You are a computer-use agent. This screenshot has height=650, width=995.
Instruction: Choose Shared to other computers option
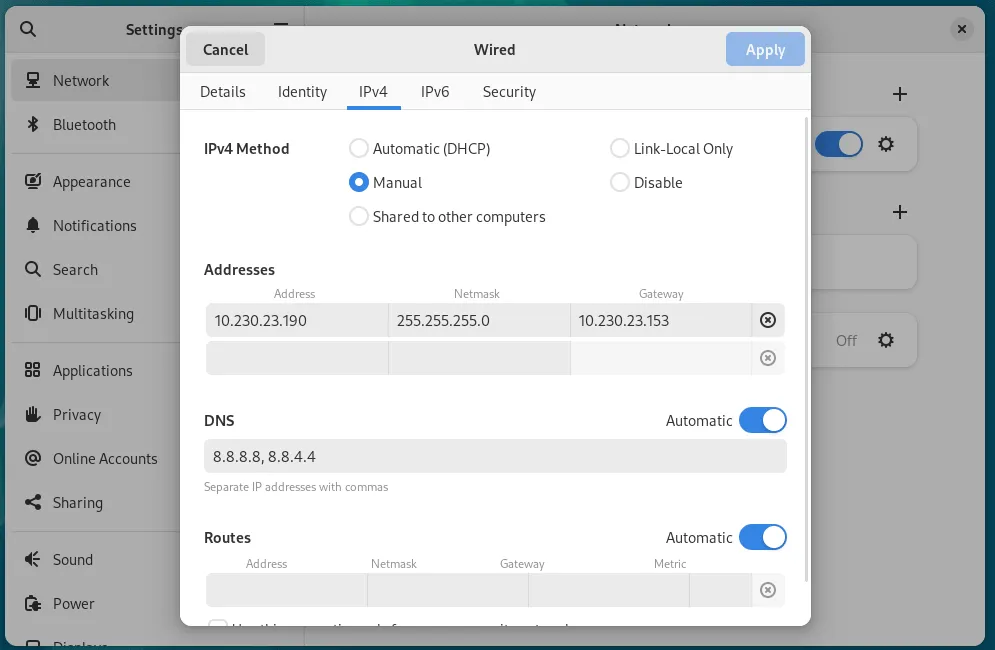[x=359, y=217]
